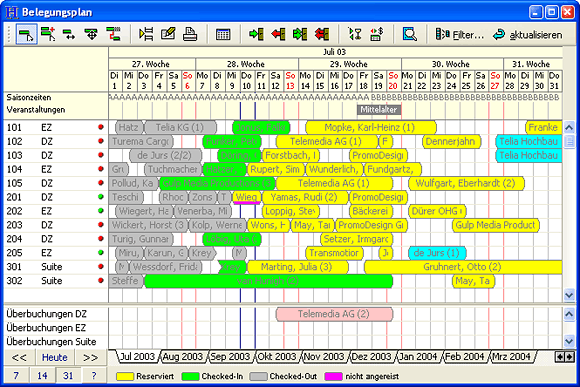Click the green arrow check-in icon
This screenshot has width=580, height=387.
(256, 34)
